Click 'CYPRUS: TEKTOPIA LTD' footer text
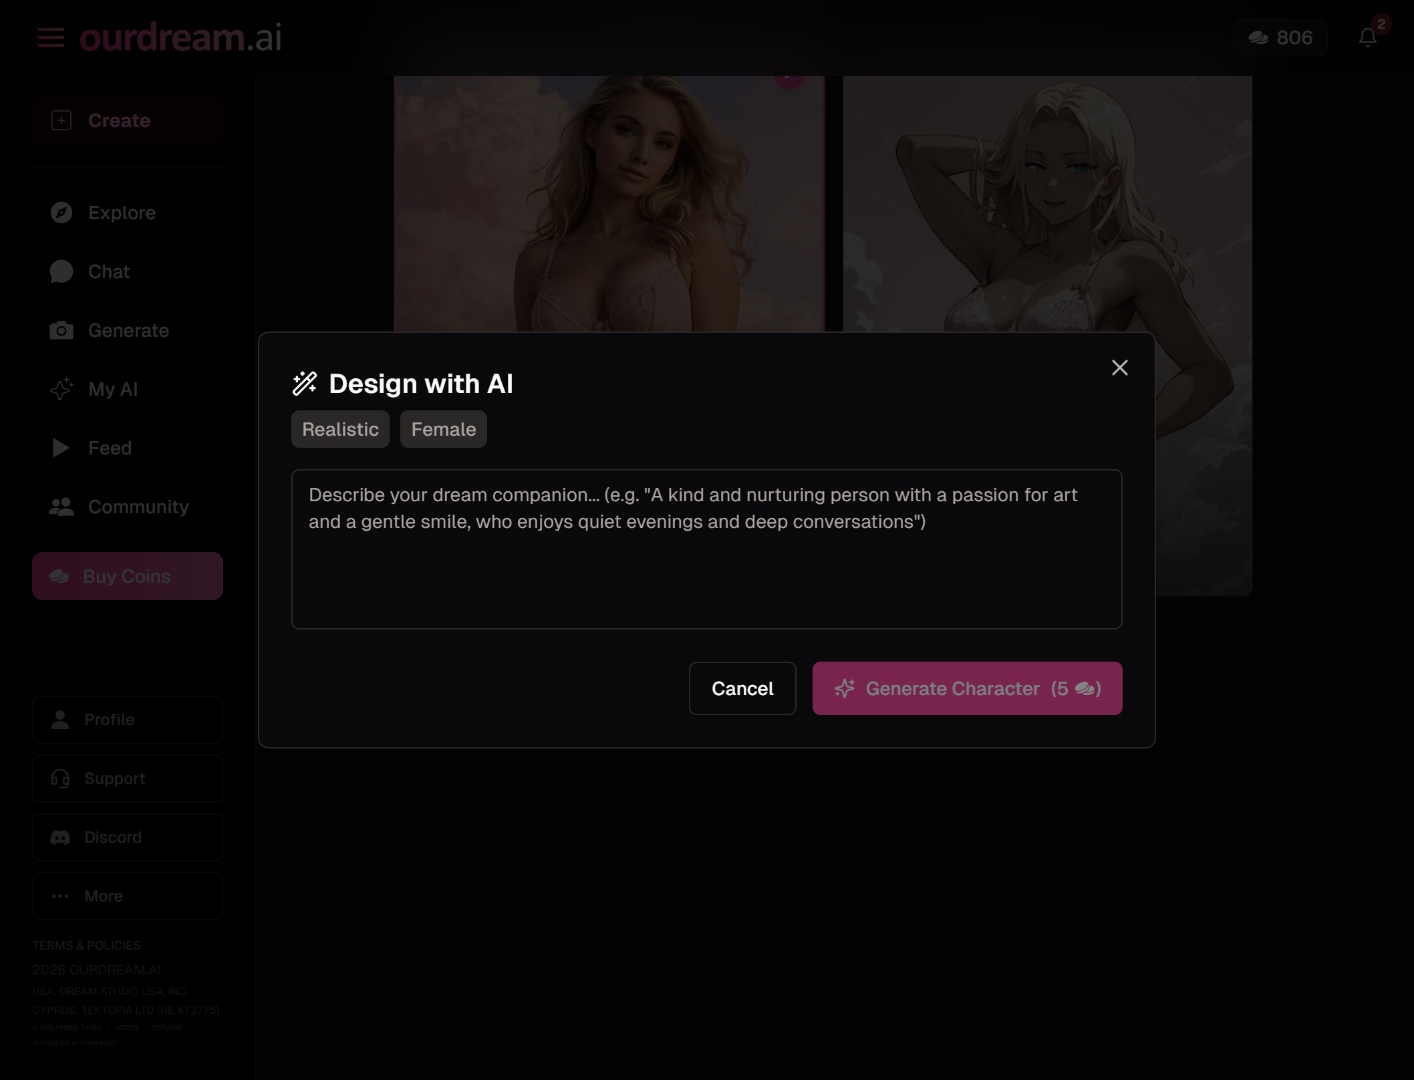 pyautogui.click(x=125, y=1010)
